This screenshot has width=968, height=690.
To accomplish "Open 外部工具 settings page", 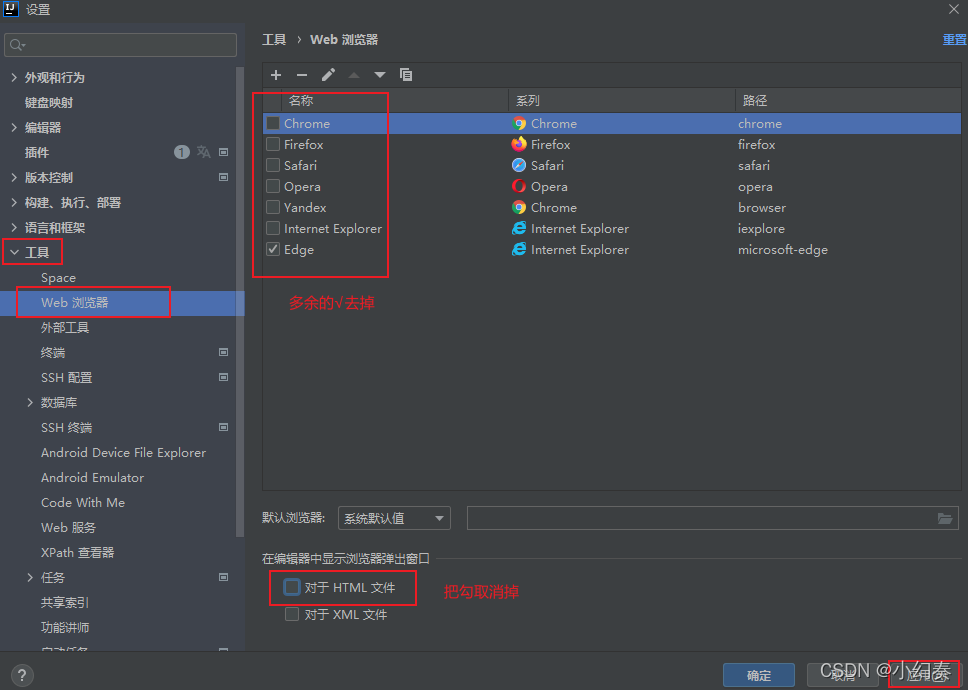I will [65, 327].
